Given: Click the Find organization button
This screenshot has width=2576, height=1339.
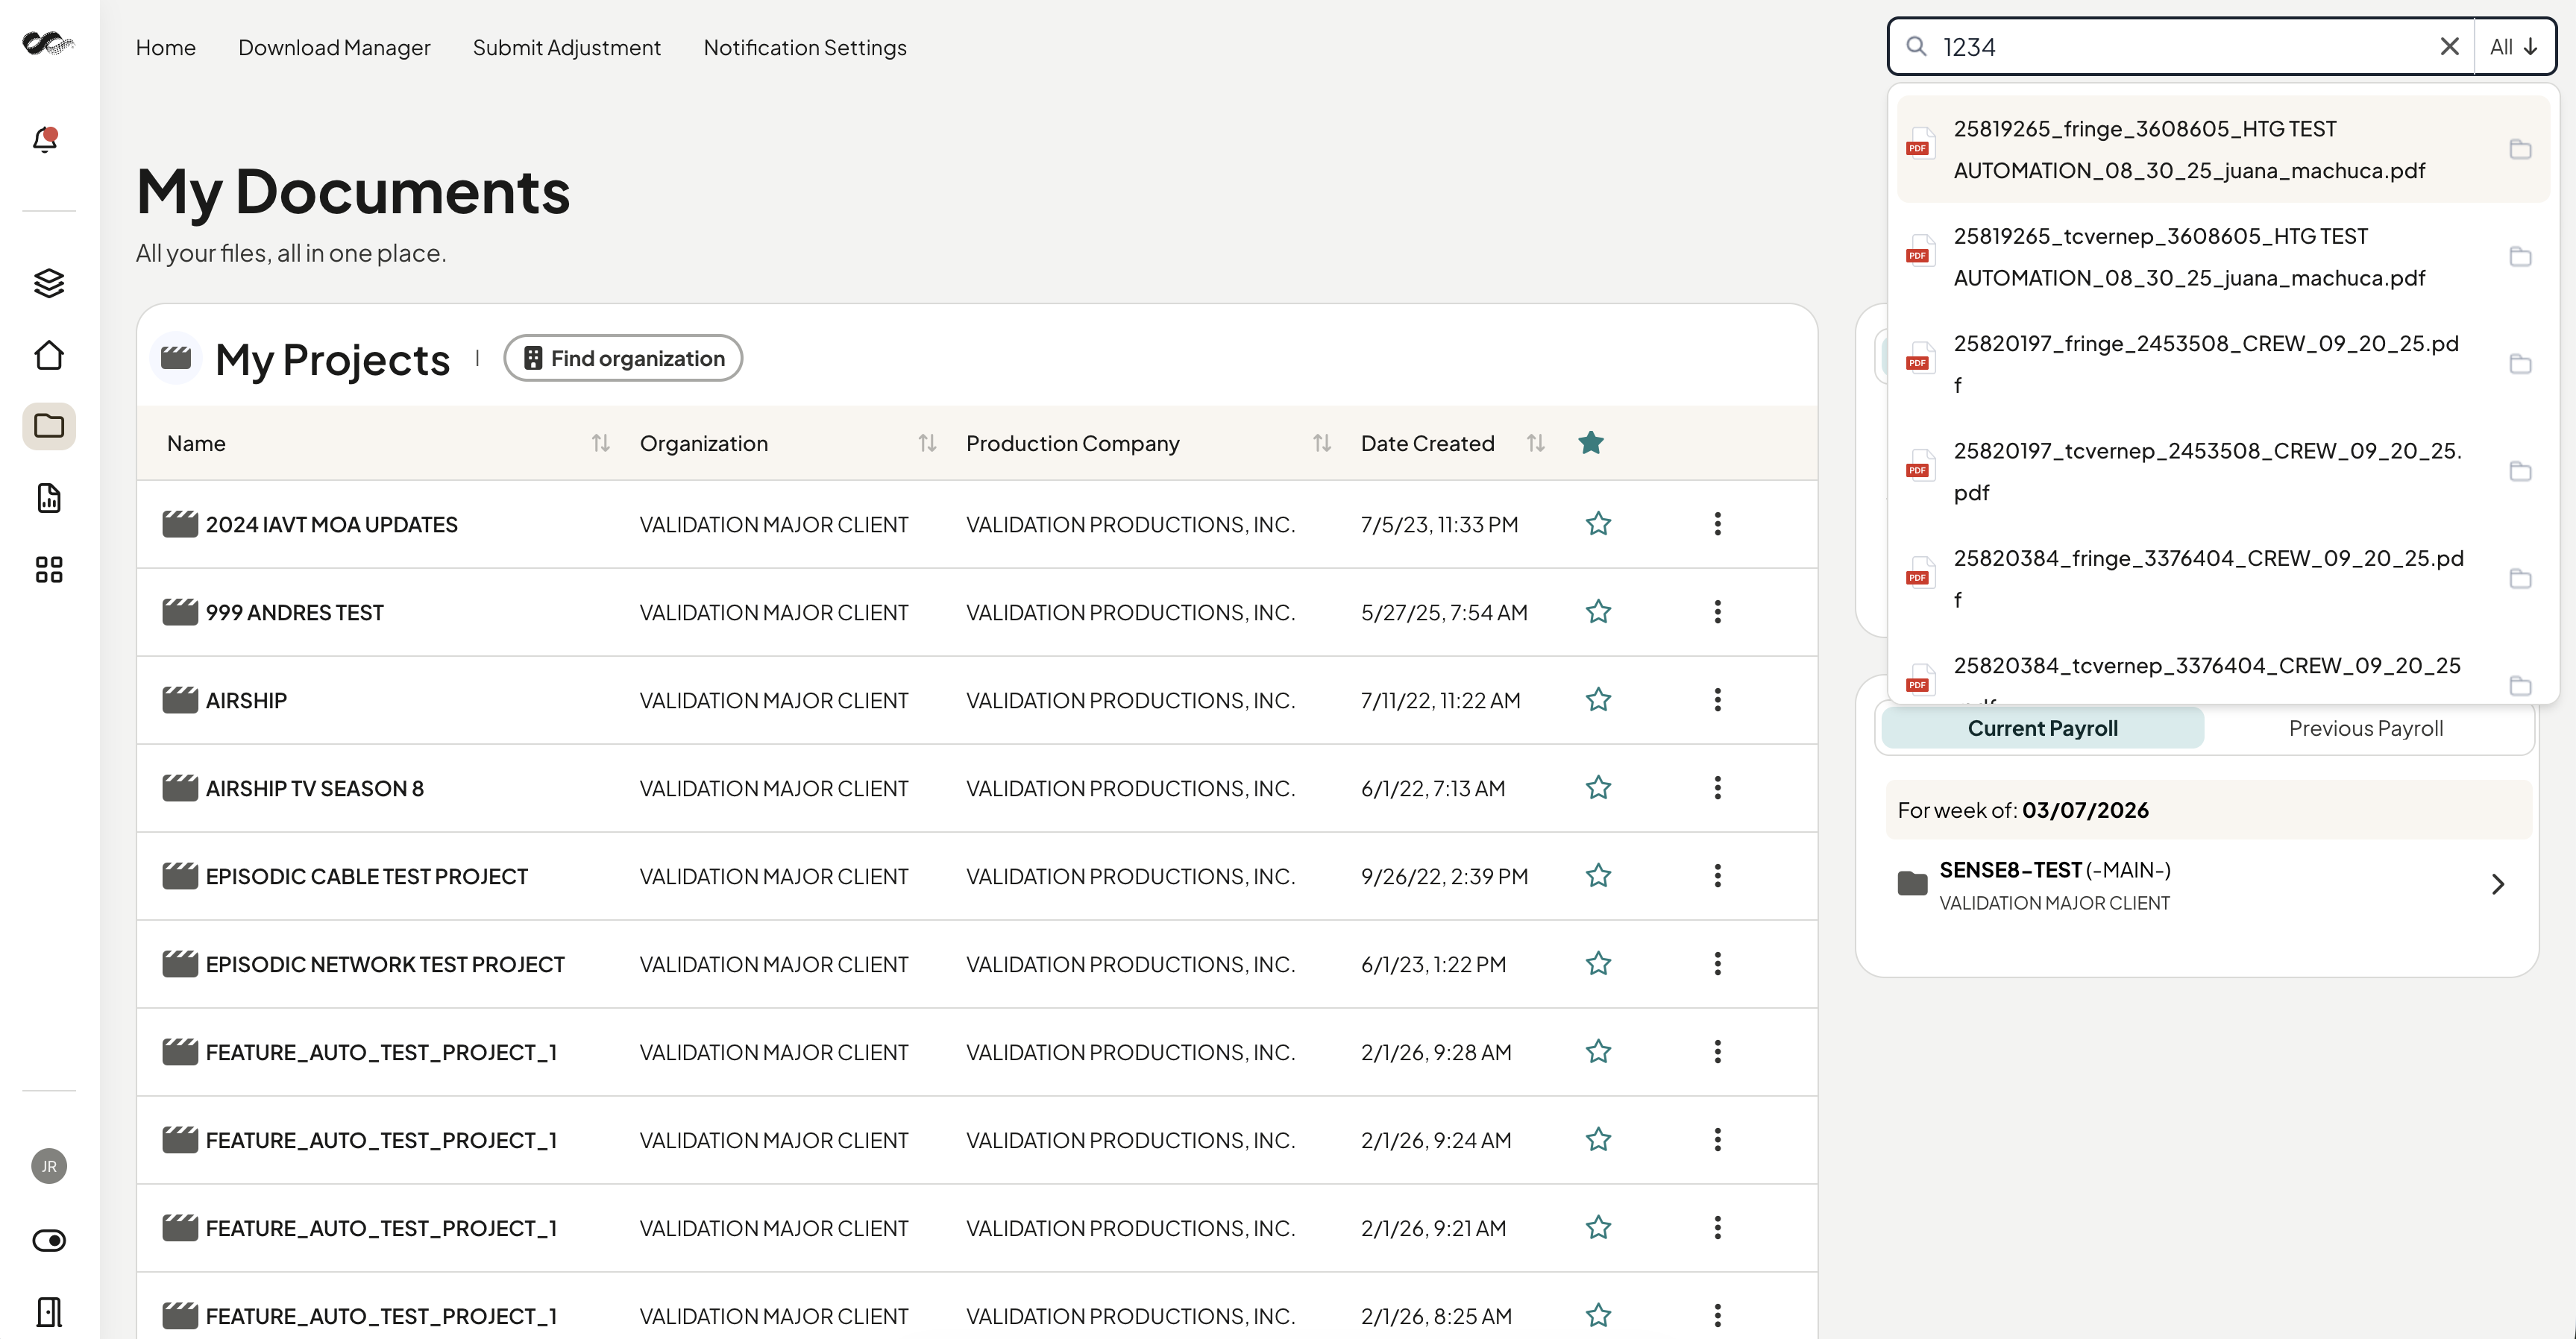Looking at the screenshot, I should click(623, 358).
